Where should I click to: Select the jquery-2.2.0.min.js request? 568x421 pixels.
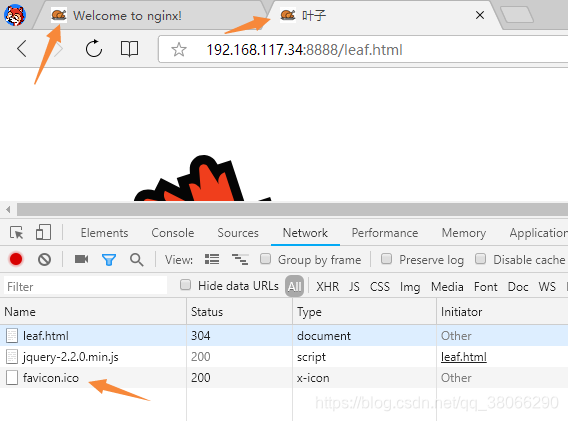(x=284, y=357)
